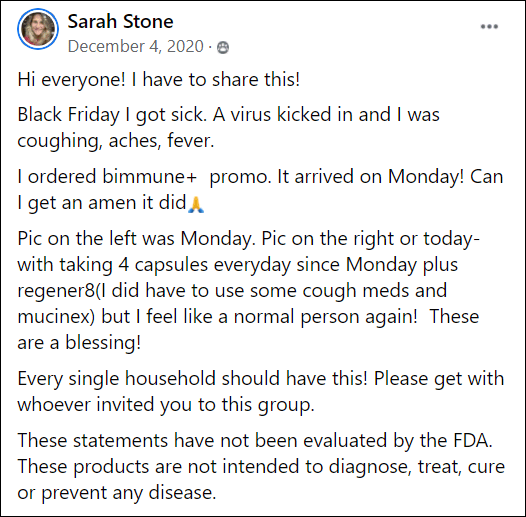Viewport: 526px width, 517px height.
Task: Click the 'Hi everyone! I have to share this!' line
Action: tap(158, 80)
